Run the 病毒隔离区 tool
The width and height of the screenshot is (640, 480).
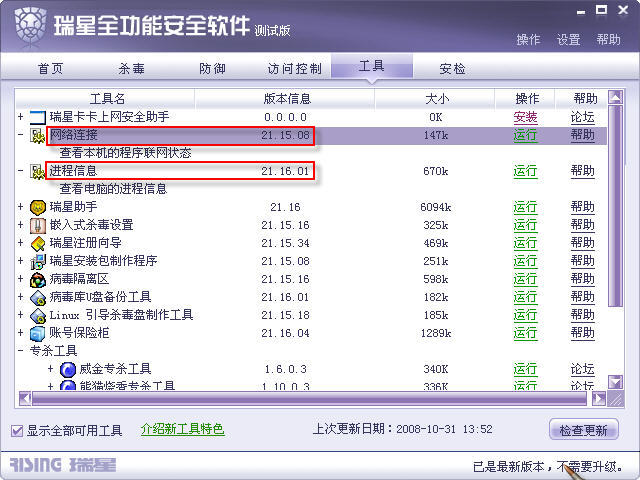point(525,280)
